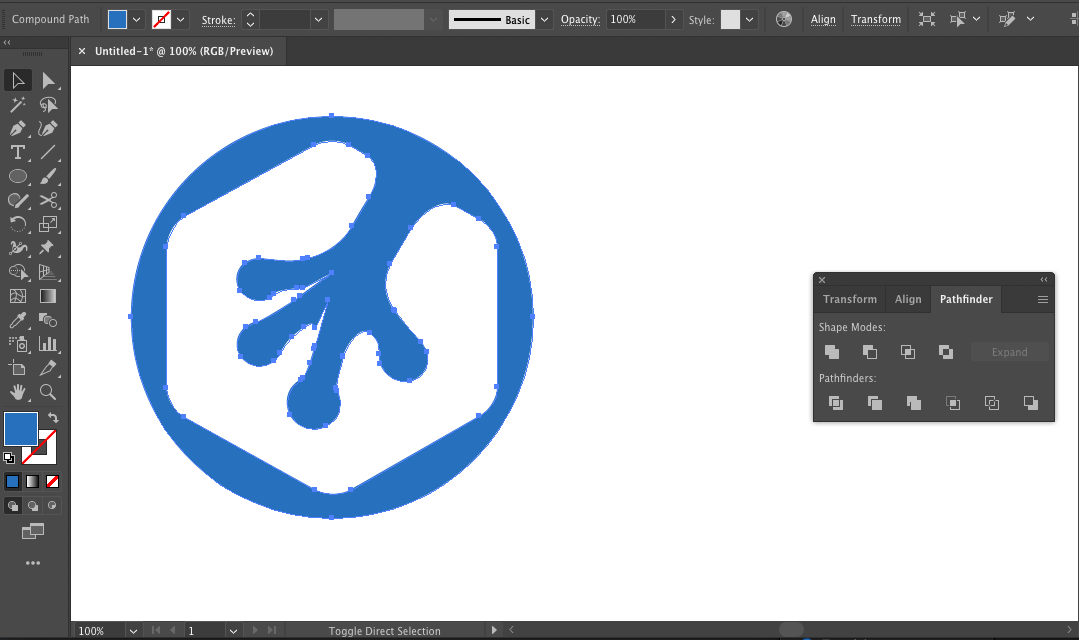Set the toolbar color to None
This screenshot has height=640, width=1079.
52,481
